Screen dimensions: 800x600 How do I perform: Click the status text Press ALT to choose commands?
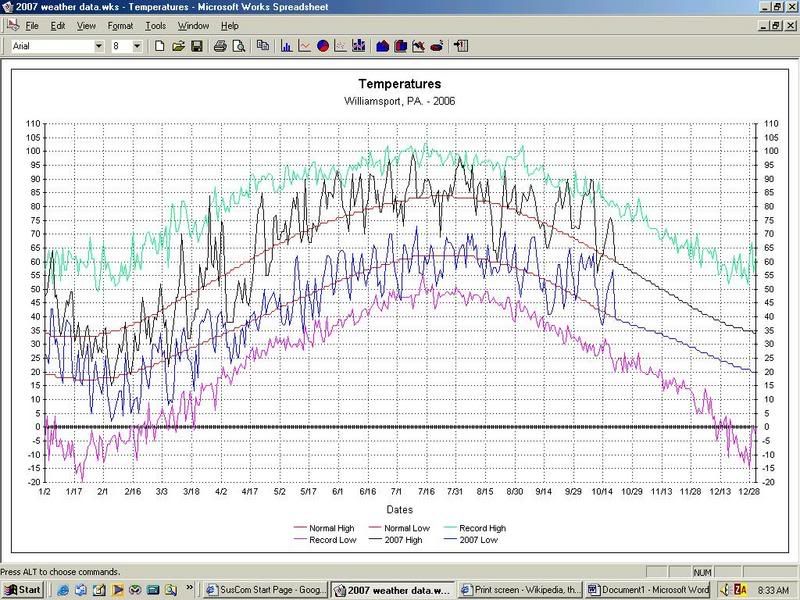[x=60, y=572]
